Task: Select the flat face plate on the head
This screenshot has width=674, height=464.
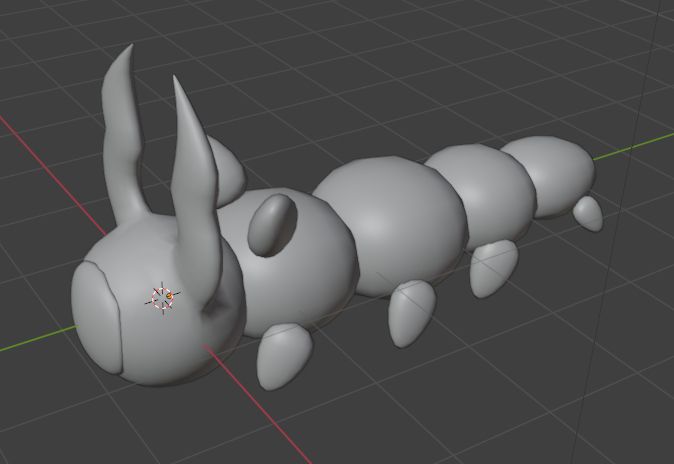Action: point(97,317)
